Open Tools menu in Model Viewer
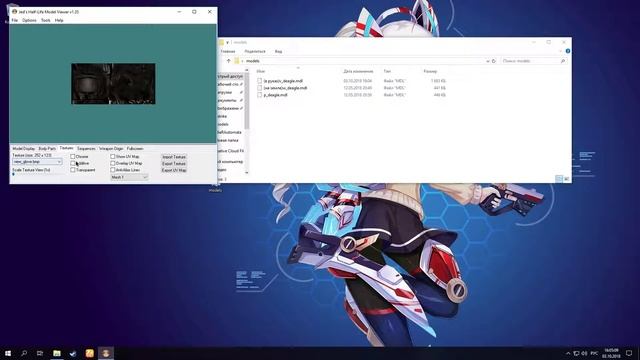The width and height of the screenshot is (640, 360). pos(46,20)
